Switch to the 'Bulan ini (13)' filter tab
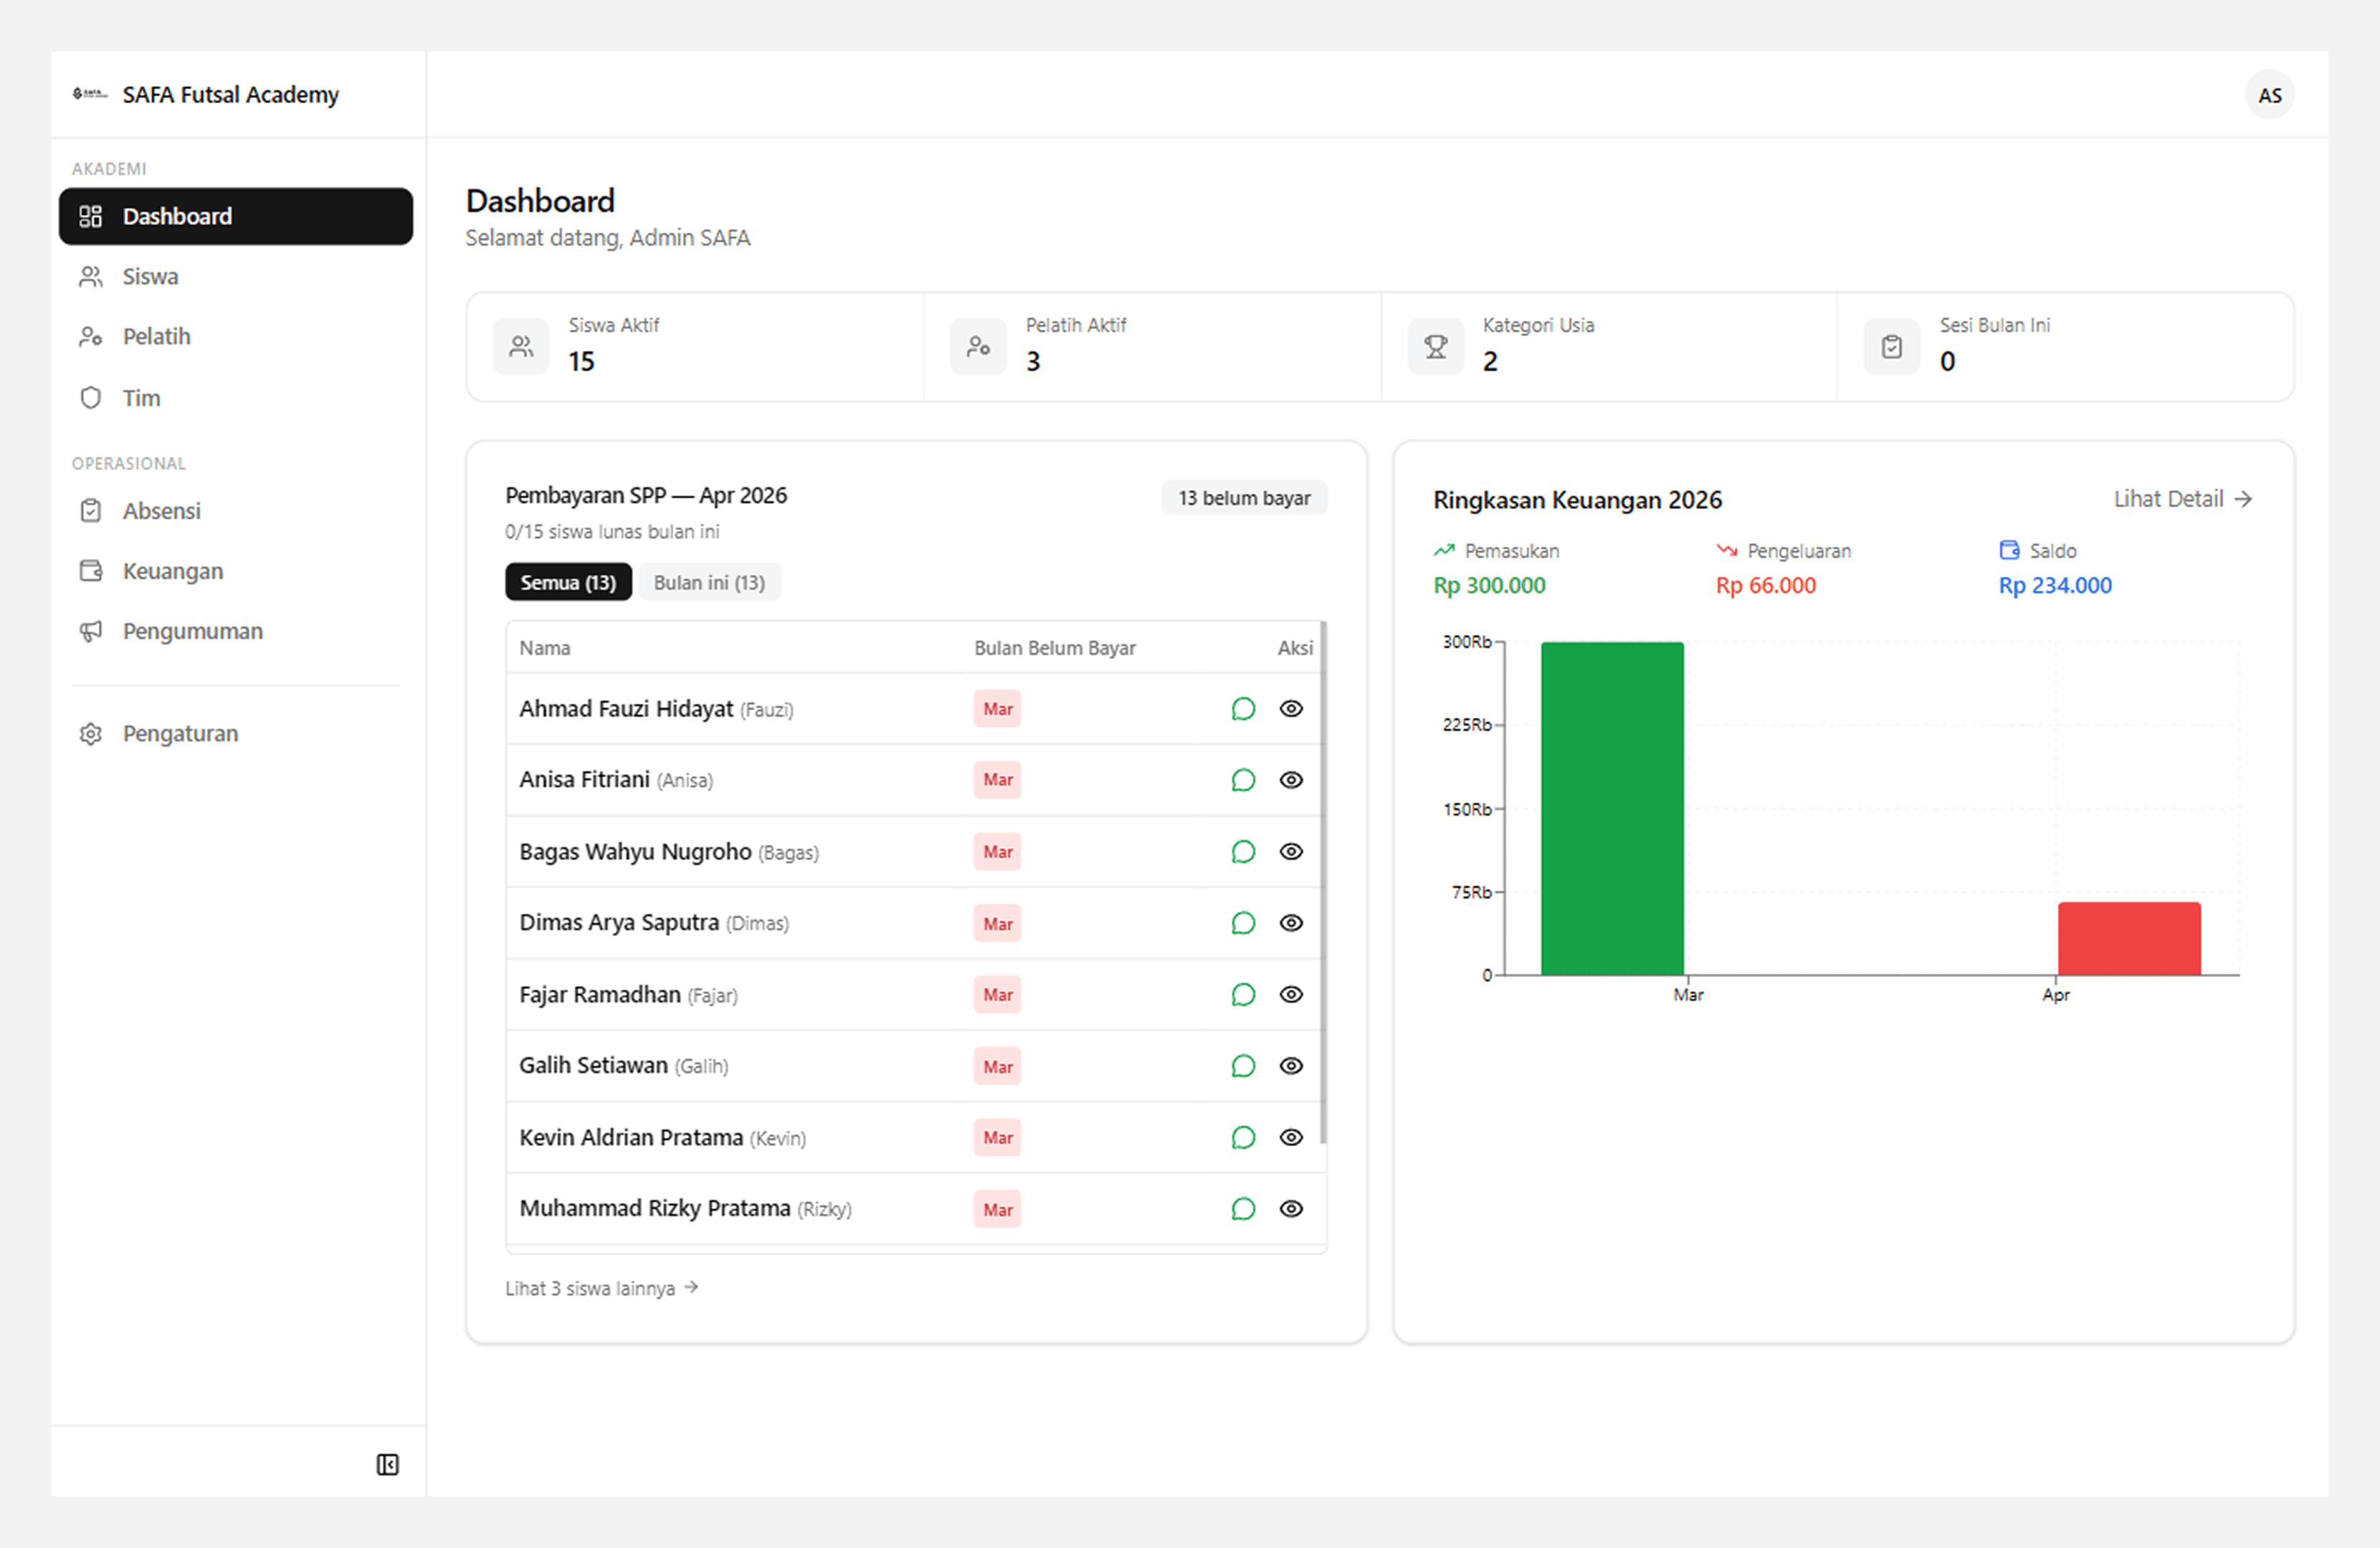2380x1548 pixels. [710, 582]
